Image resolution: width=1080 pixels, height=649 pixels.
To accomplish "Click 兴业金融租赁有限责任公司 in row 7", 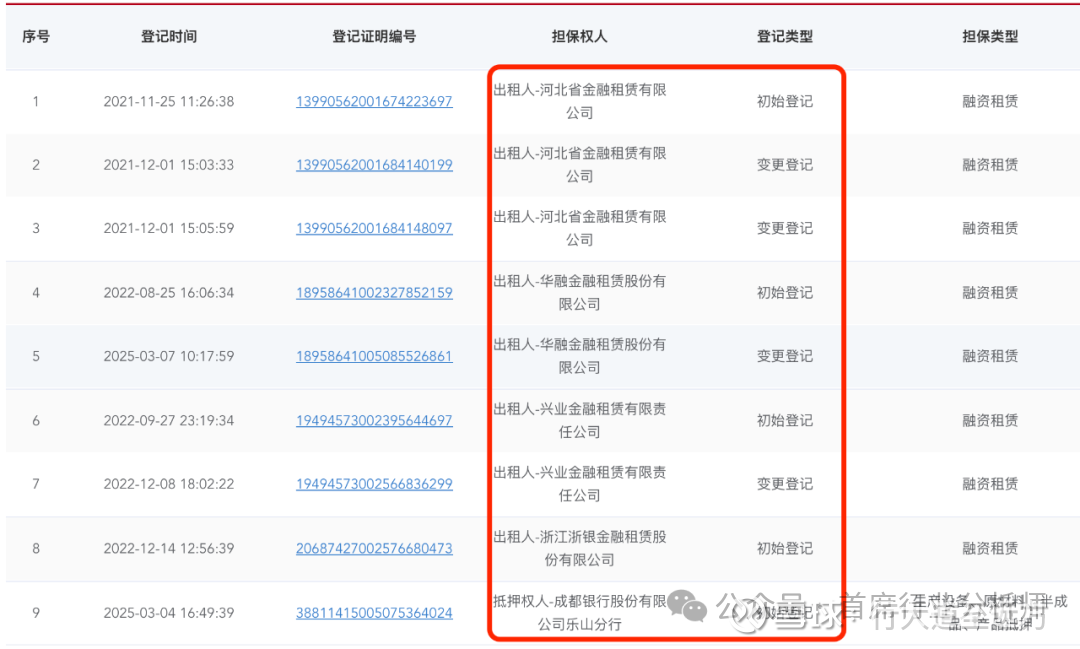I will tap(579, 484).
